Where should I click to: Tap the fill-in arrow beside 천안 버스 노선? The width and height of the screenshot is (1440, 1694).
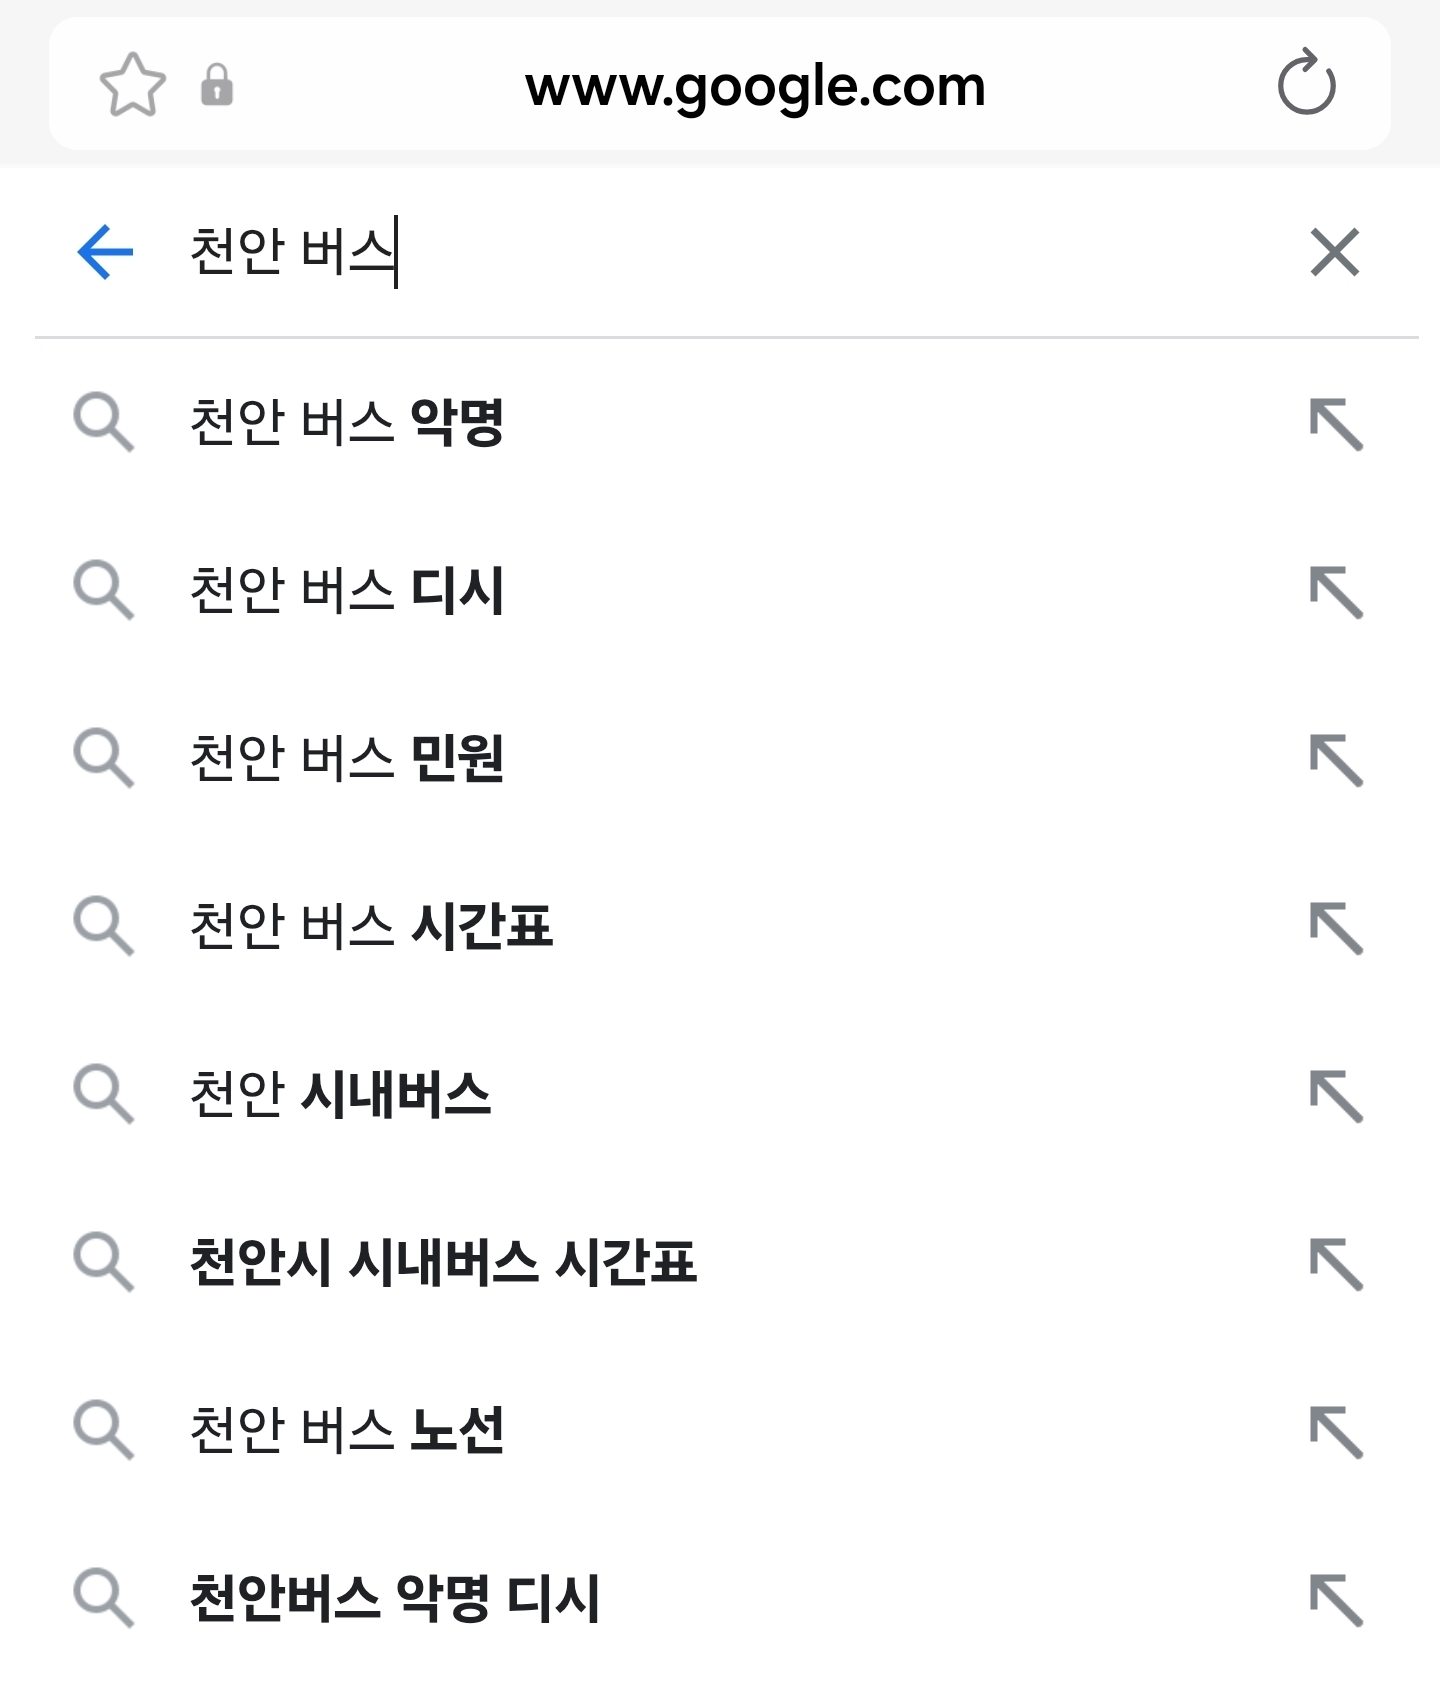tap(1336, 1433)
